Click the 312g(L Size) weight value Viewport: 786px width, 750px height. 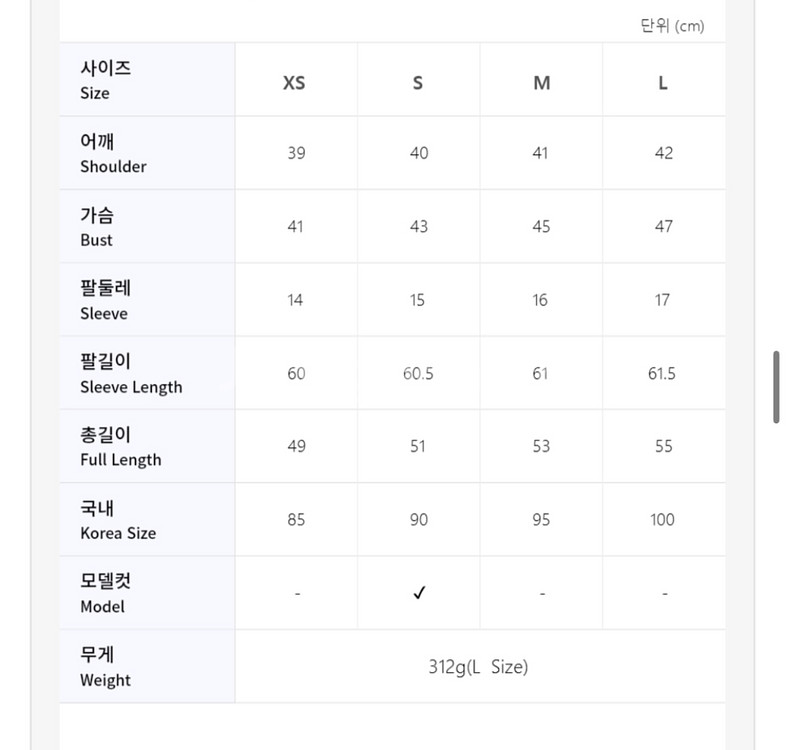pos(478,667)
